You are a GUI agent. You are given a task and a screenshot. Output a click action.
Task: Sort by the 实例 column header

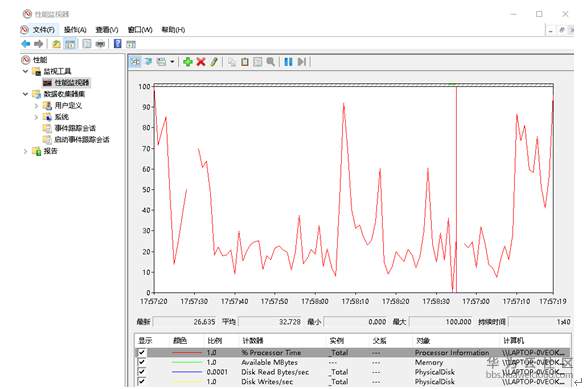point(337,340)
